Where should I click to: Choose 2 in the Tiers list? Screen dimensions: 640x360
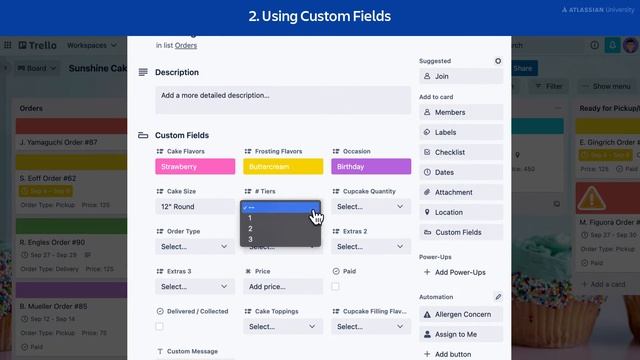[280, 229]
